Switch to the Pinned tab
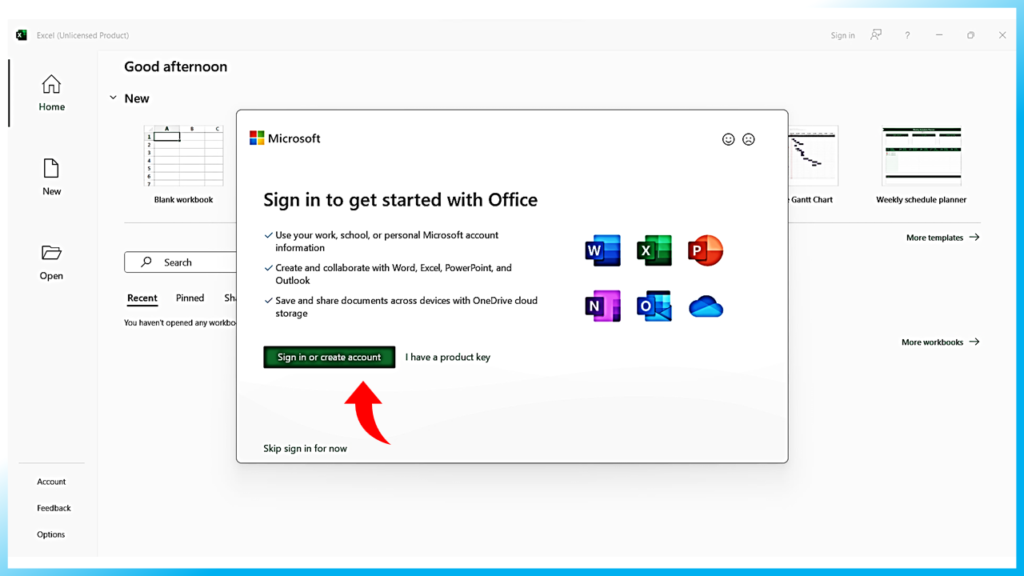Screen dimensions: 1024x576 pyautogui.click(x=190, y=298)
